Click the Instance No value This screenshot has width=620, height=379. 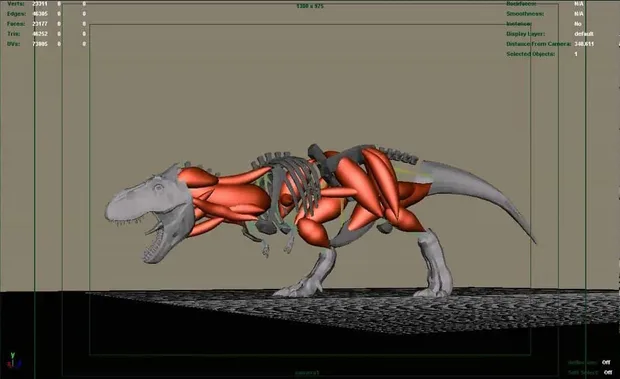tap(578, 24)
